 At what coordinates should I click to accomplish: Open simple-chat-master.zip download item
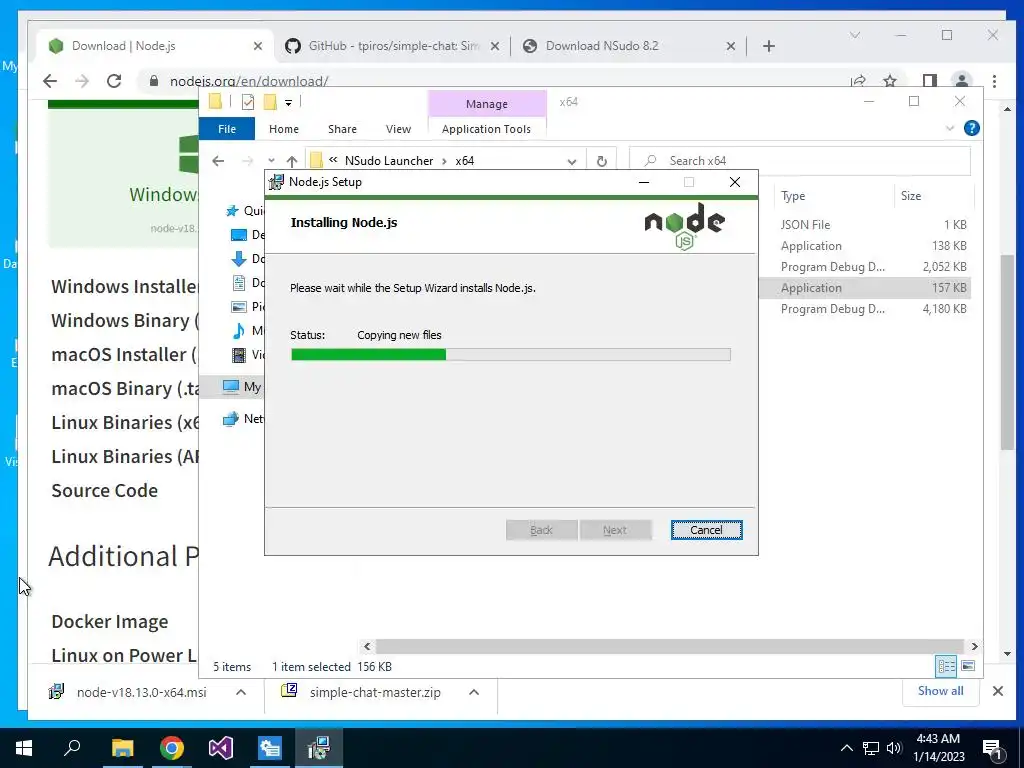point(362,692)
